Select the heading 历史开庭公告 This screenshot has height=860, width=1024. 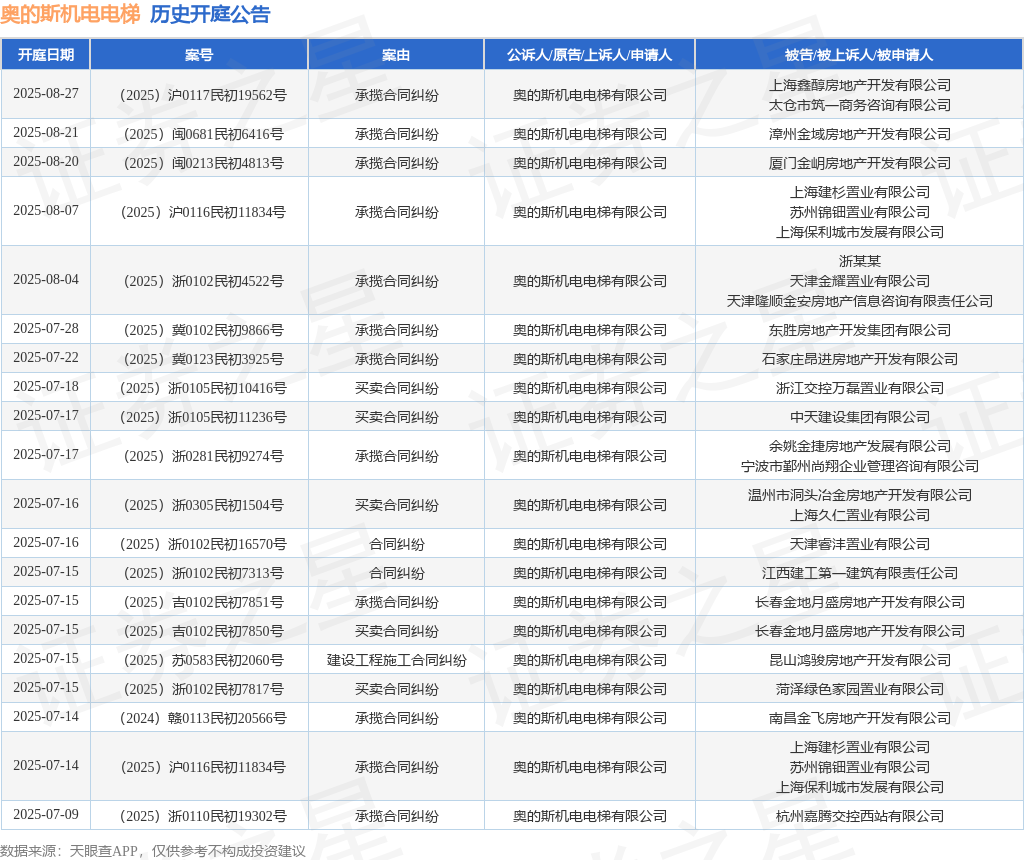[210, 14]
